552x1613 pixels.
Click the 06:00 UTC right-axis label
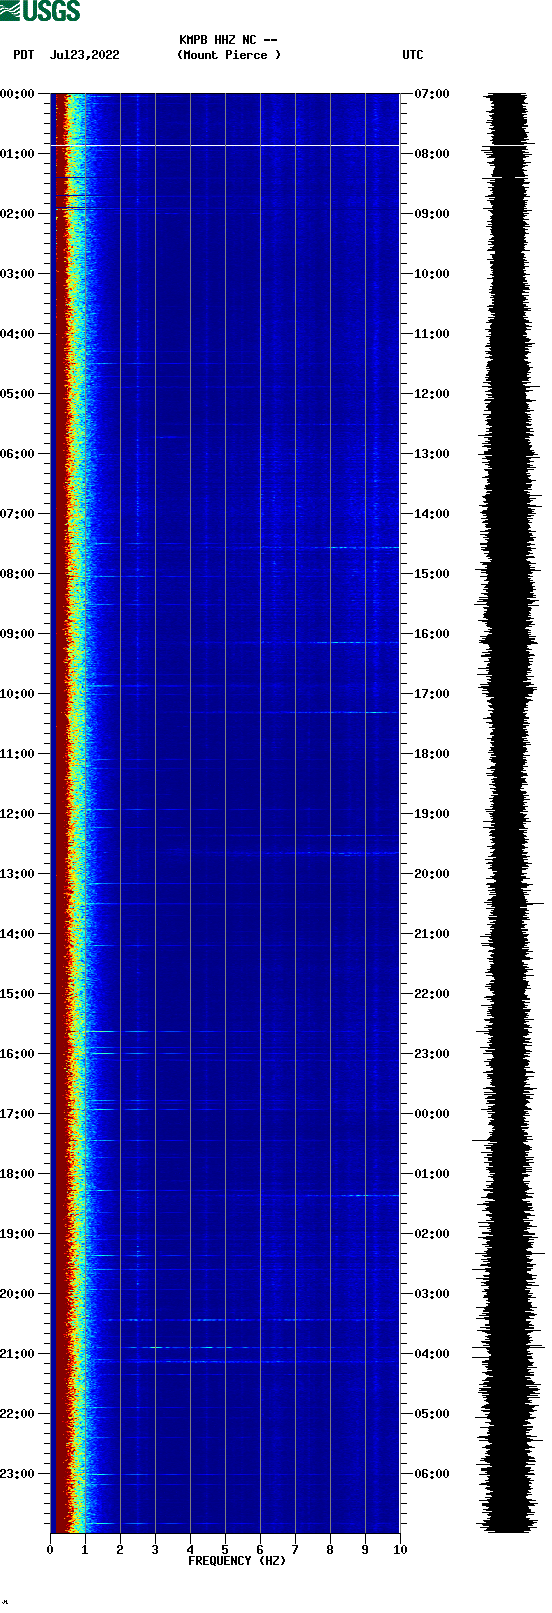(x=432, y=1474)
